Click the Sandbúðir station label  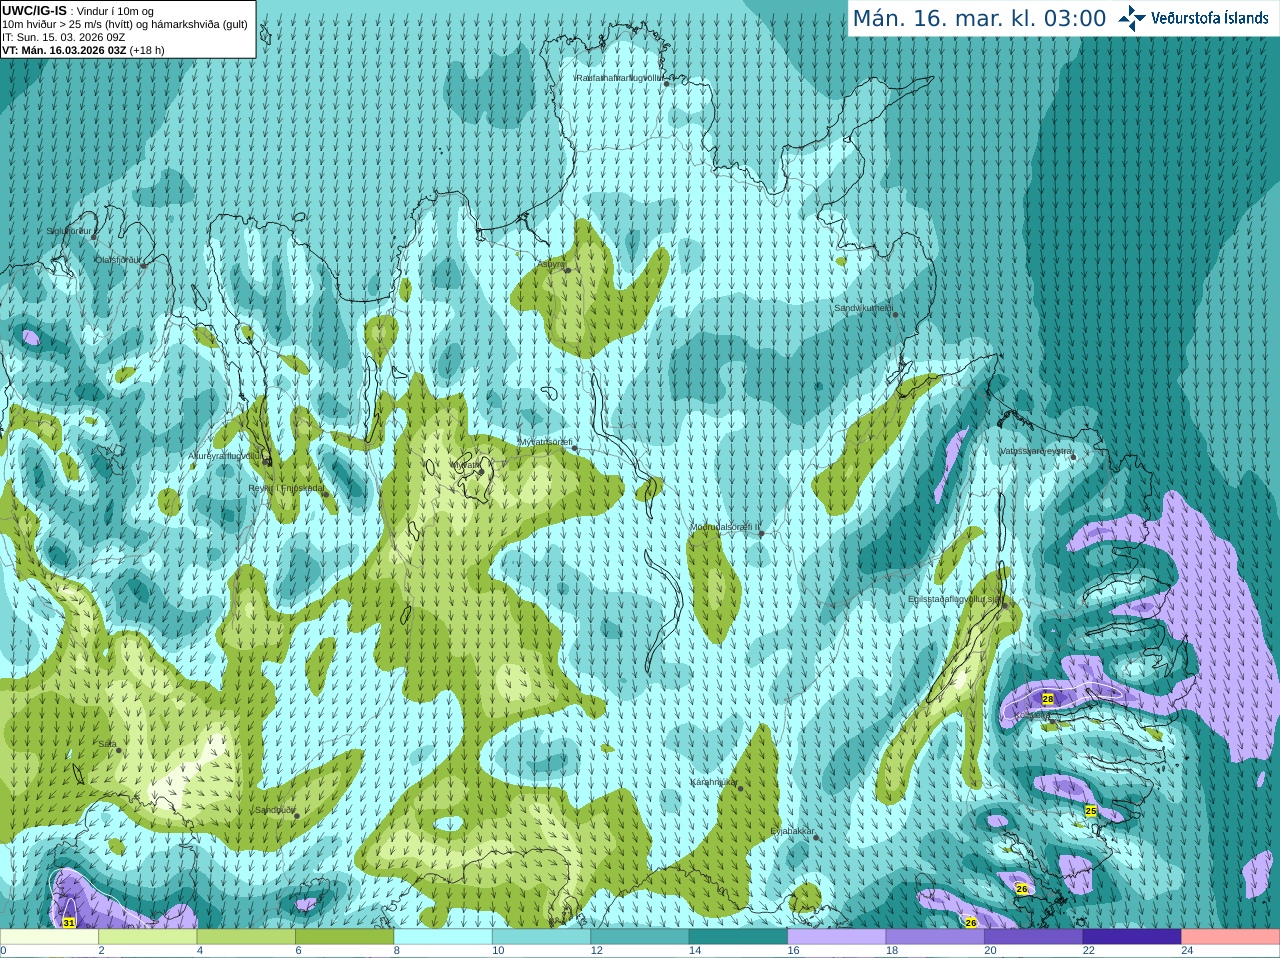(x=274, y=810)
